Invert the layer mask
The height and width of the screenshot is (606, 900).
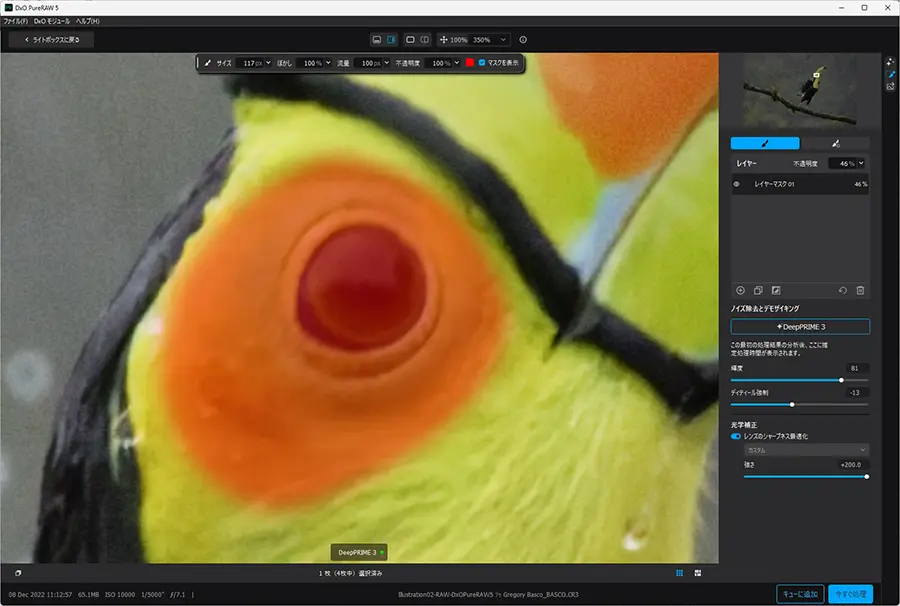pyautogui.click(x=776, y=290)
